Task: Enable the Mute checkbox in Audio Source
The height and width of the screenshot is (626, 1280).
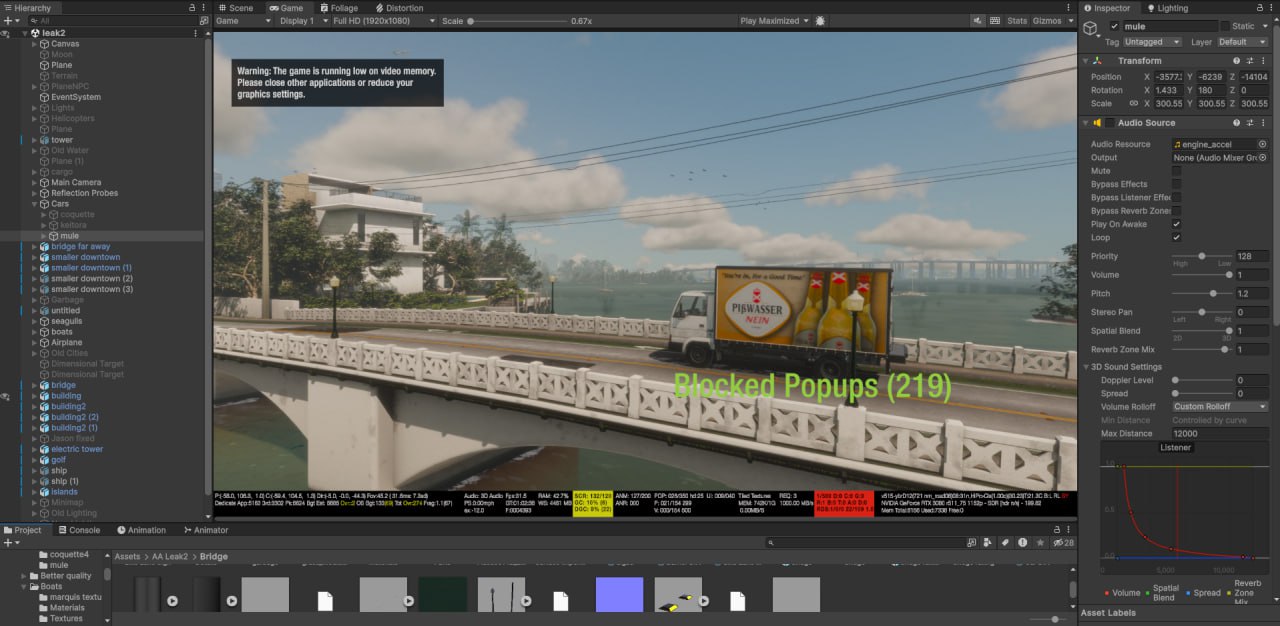Action: [1176, 171]
